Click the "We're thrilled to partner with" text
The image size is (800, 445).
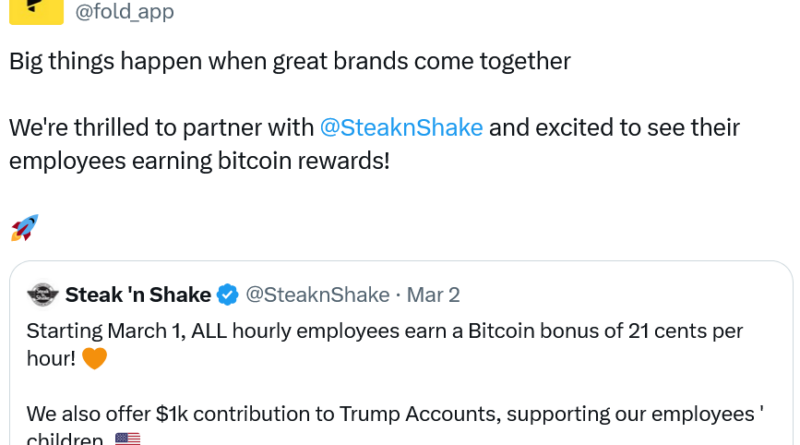pyautogui.click(x=162, y=128)
